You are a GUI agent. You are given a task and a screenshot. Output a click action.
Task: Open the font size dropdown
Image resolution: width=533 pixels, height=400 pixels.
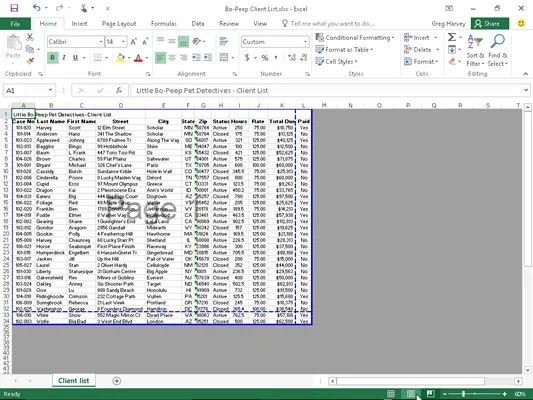[123, 42]
